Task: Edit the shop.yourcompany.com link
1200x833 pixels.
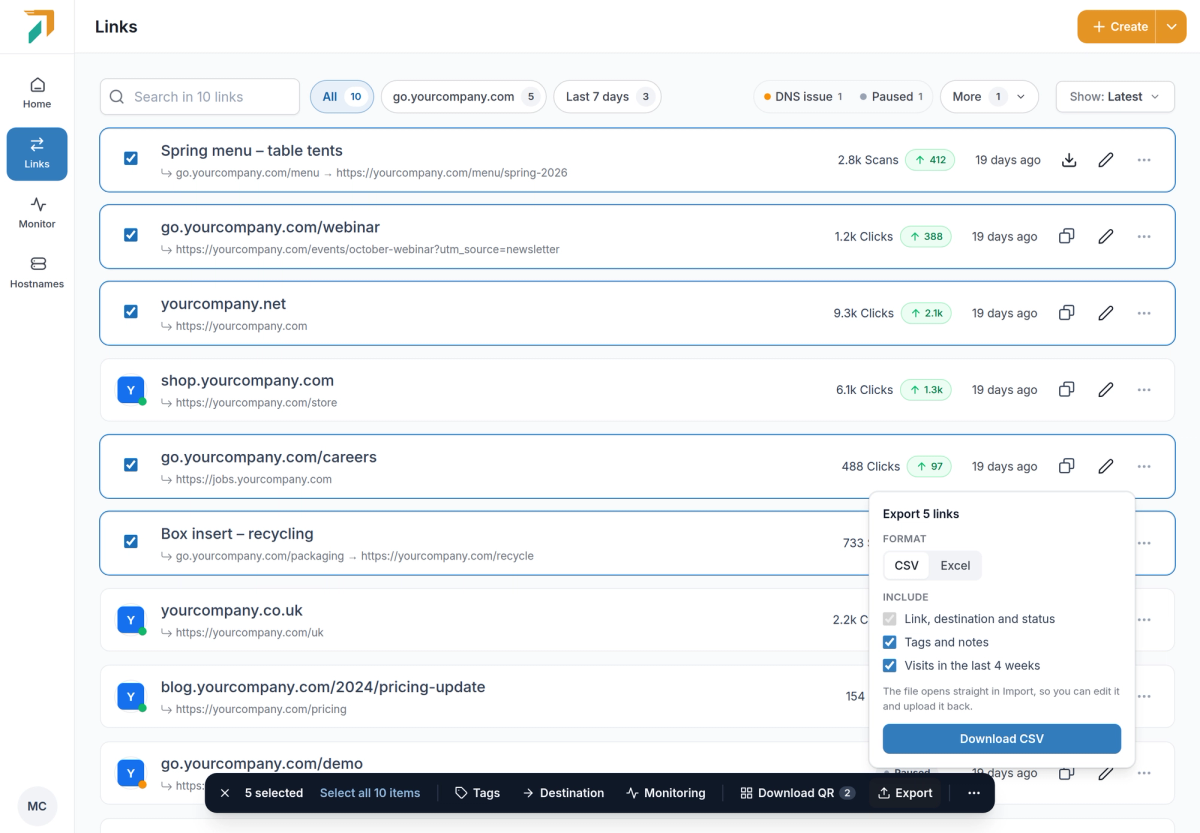Action: coord(1106,390)
